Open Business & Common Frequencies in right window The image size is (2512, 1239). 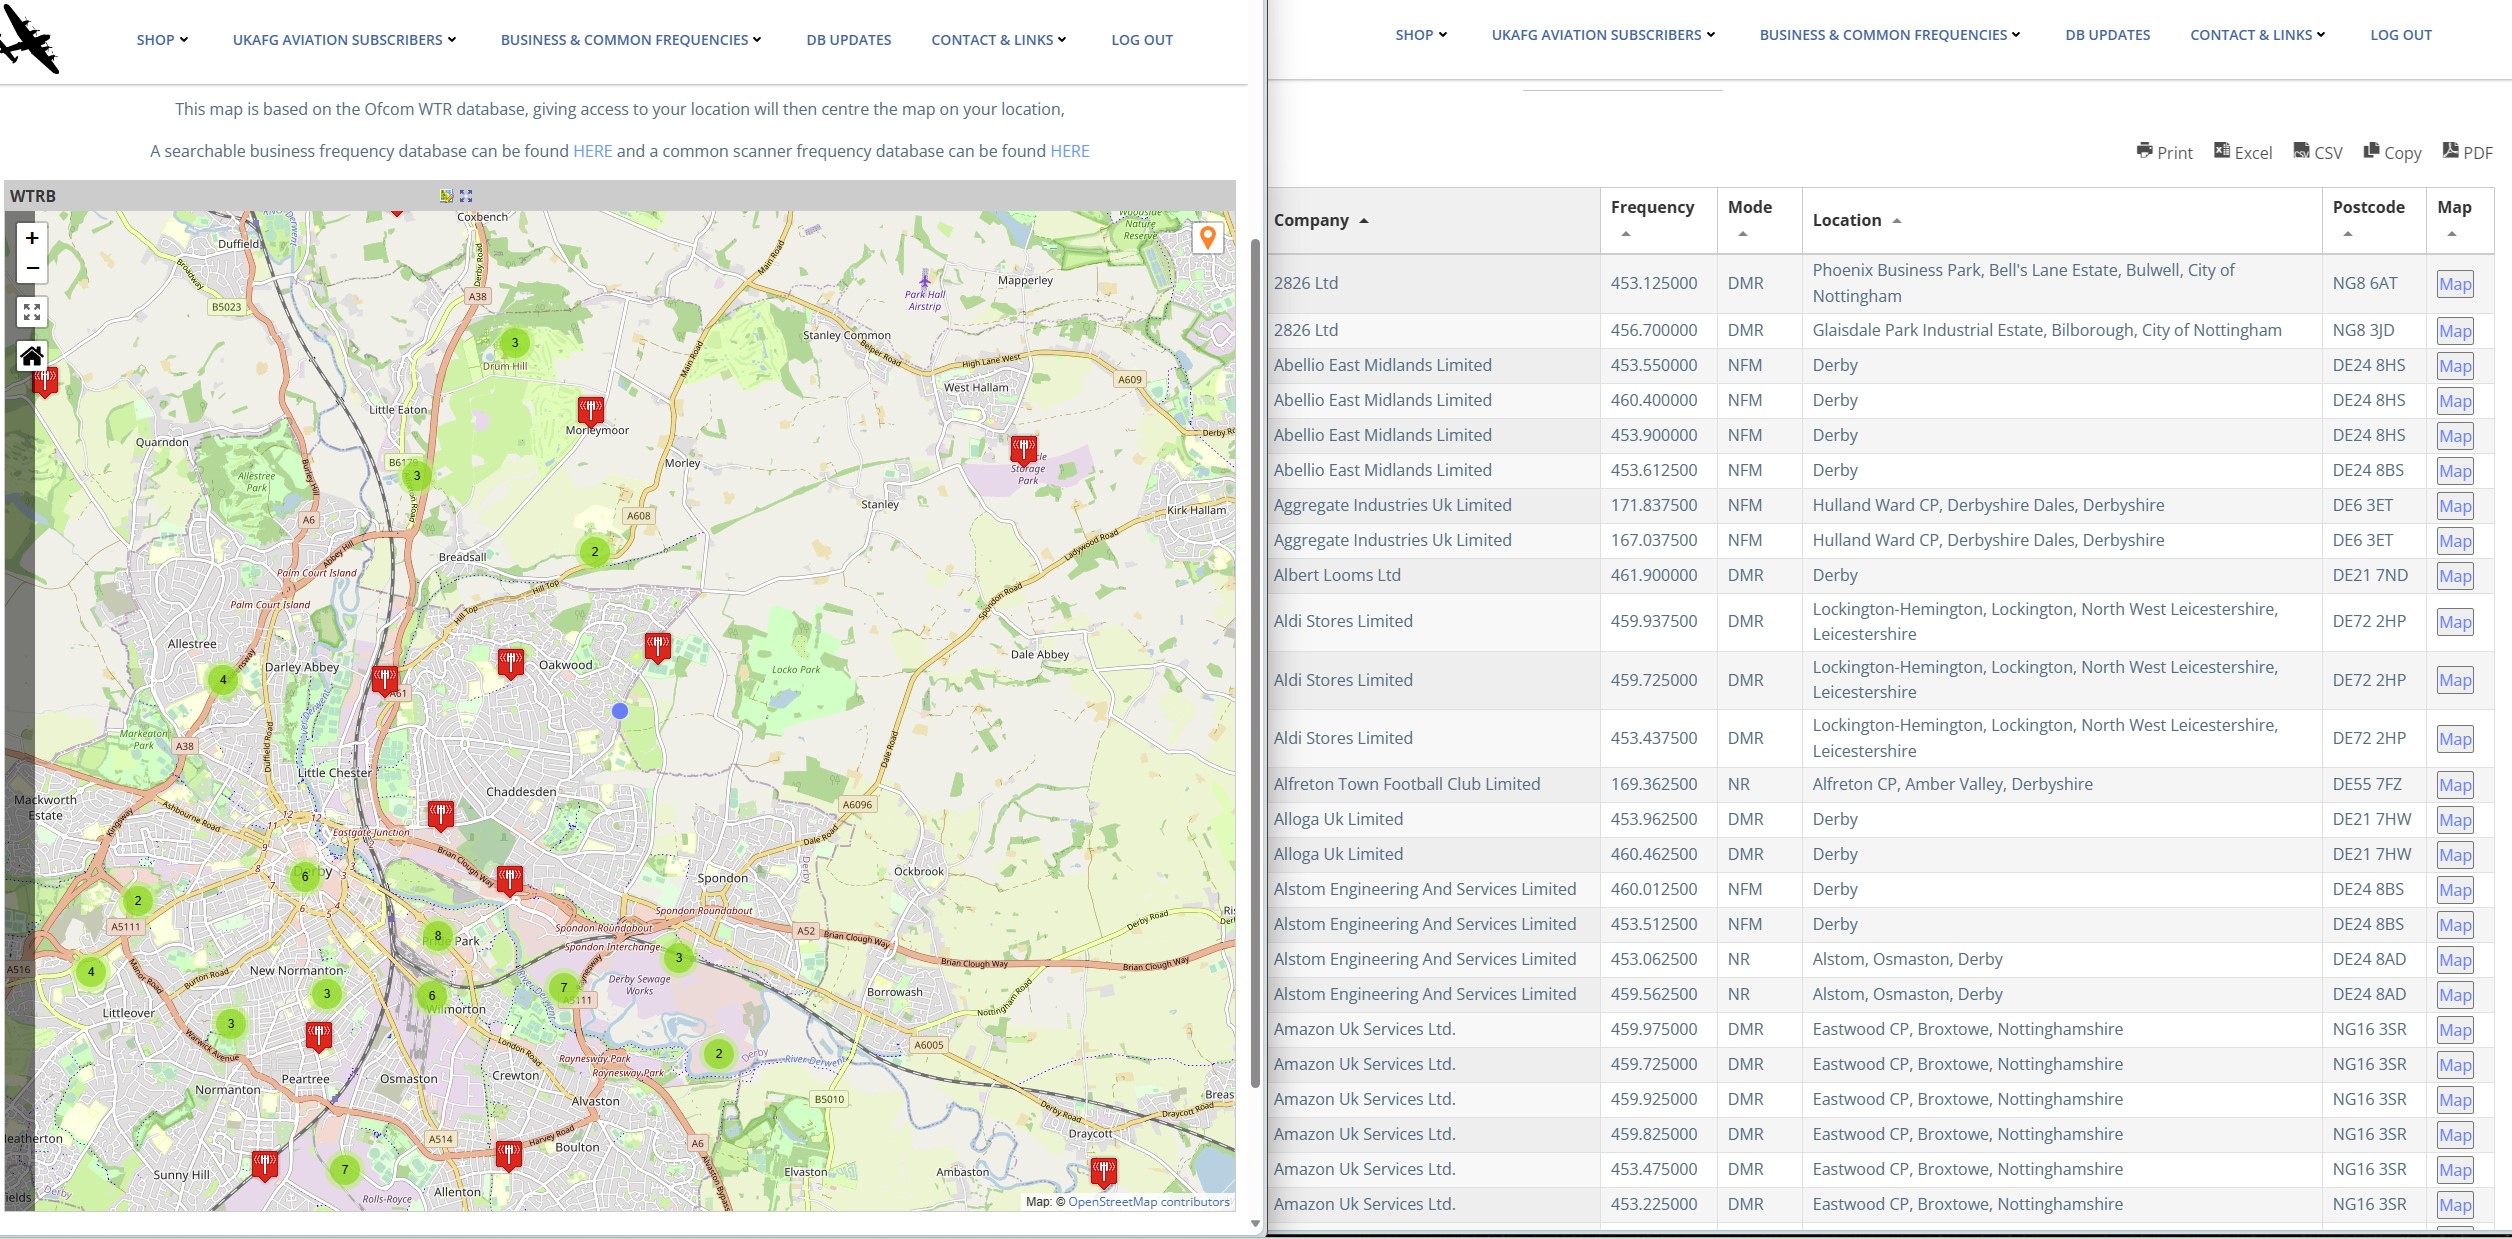pos(1890,35)
